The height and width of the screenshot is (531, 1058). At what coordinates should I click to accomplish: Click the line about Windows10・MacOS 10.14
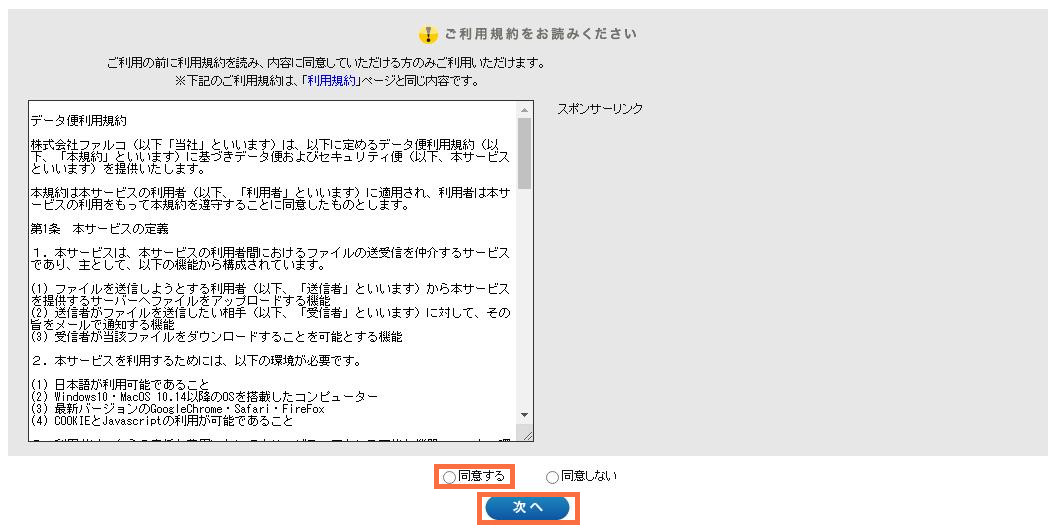point(204,397)
